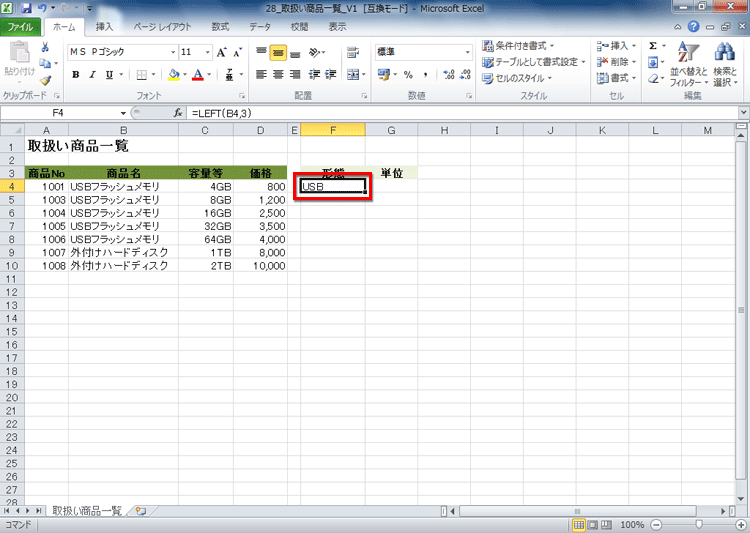Open セルのスタイル menu
The height and width of the screenshot is (533, 750).
tap(517, 78)
